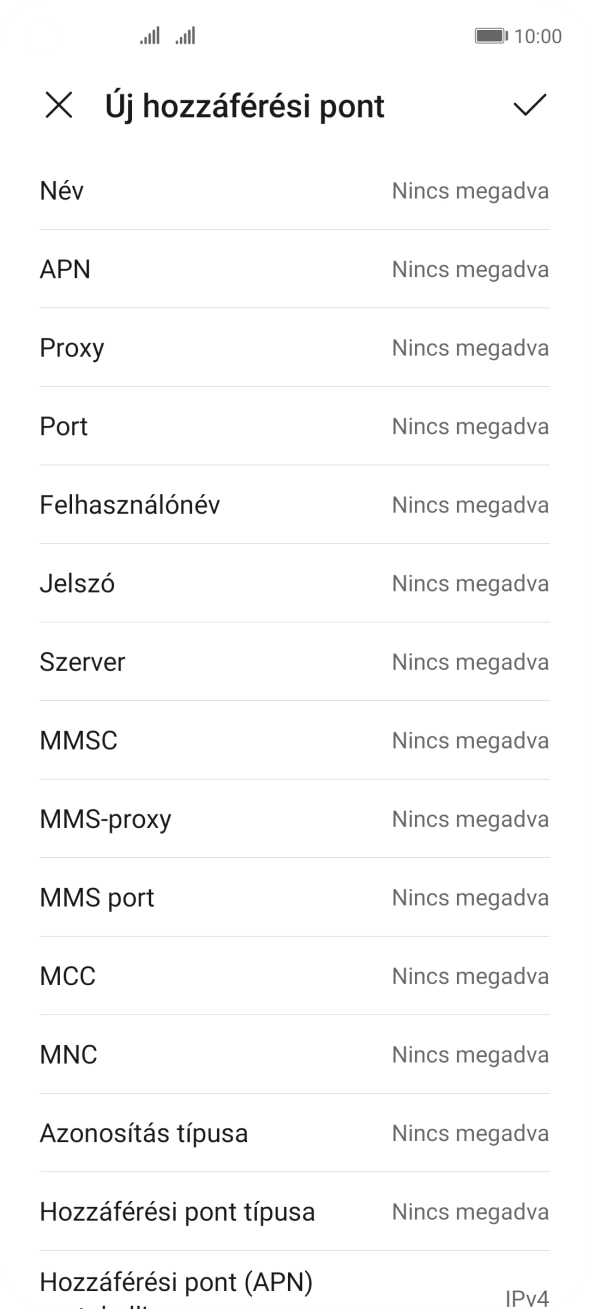Tap the checkmark to save the access point
Viewport: 589px width, 1309px height.
coord(531,106)
